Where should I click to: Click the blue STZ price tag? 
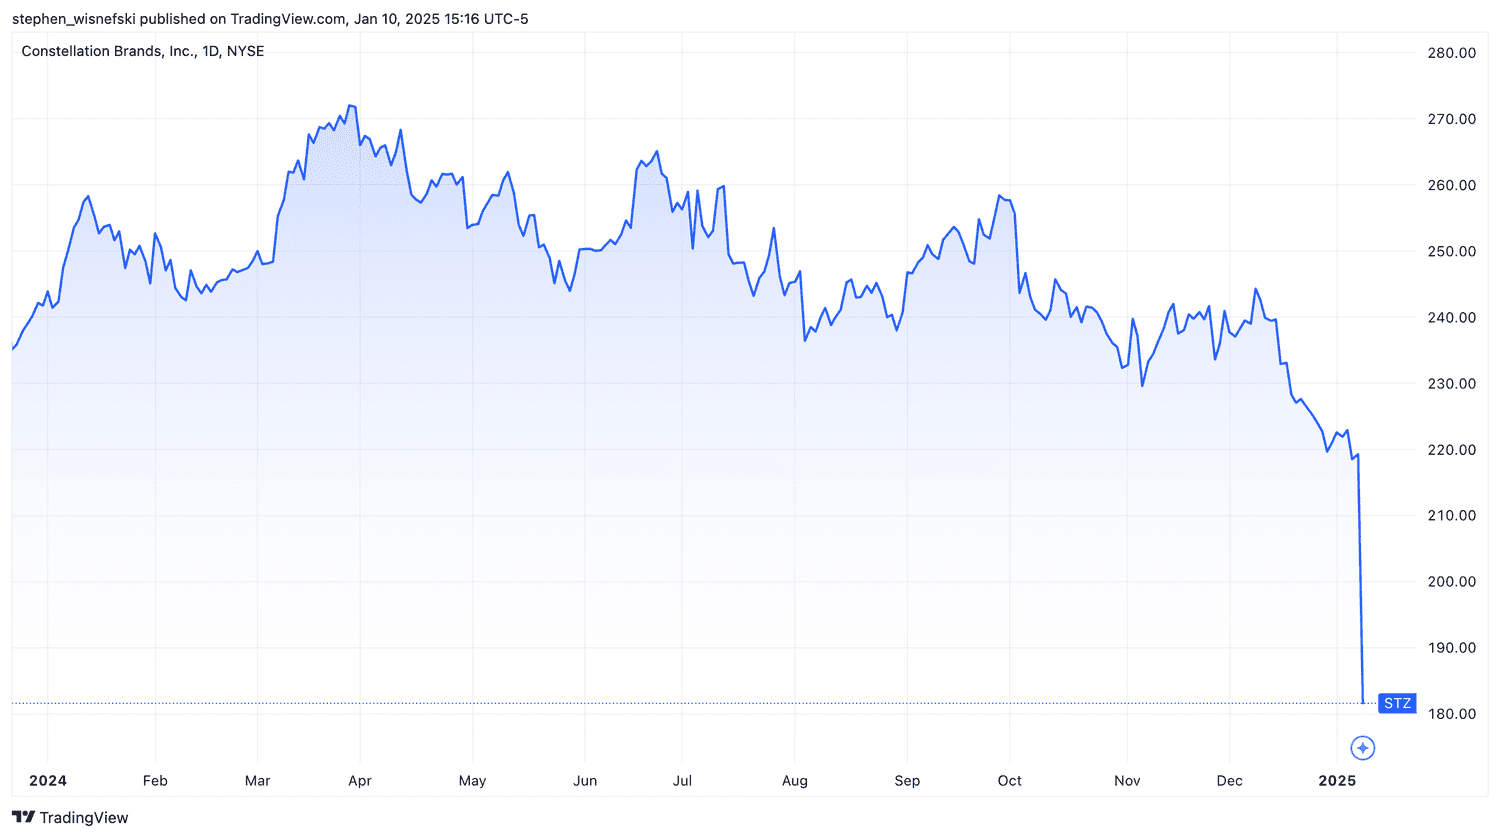pos(1397,703)
